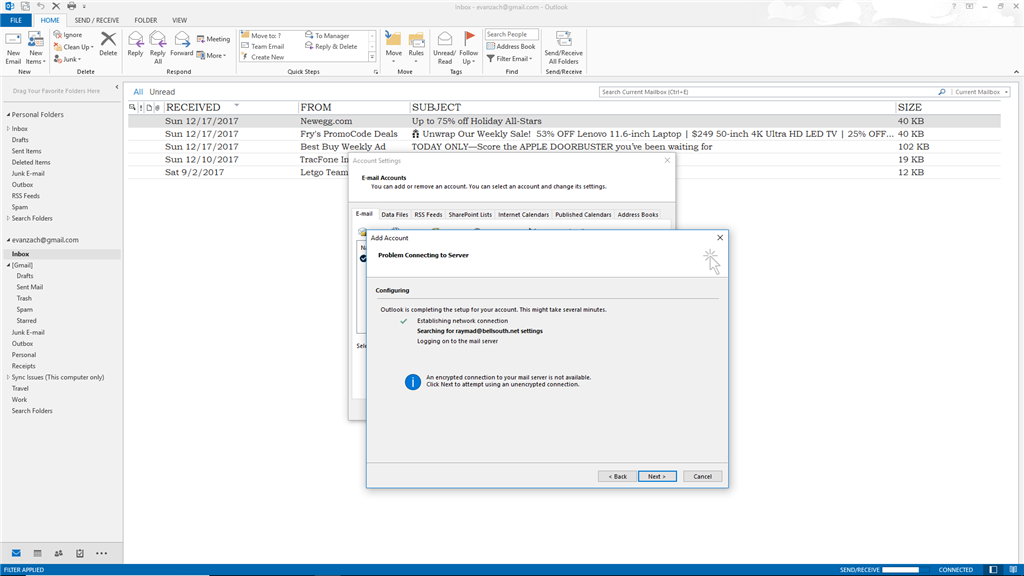Open the FILE tab
The width and height of the screenshot is (1024, 576).
16,20
